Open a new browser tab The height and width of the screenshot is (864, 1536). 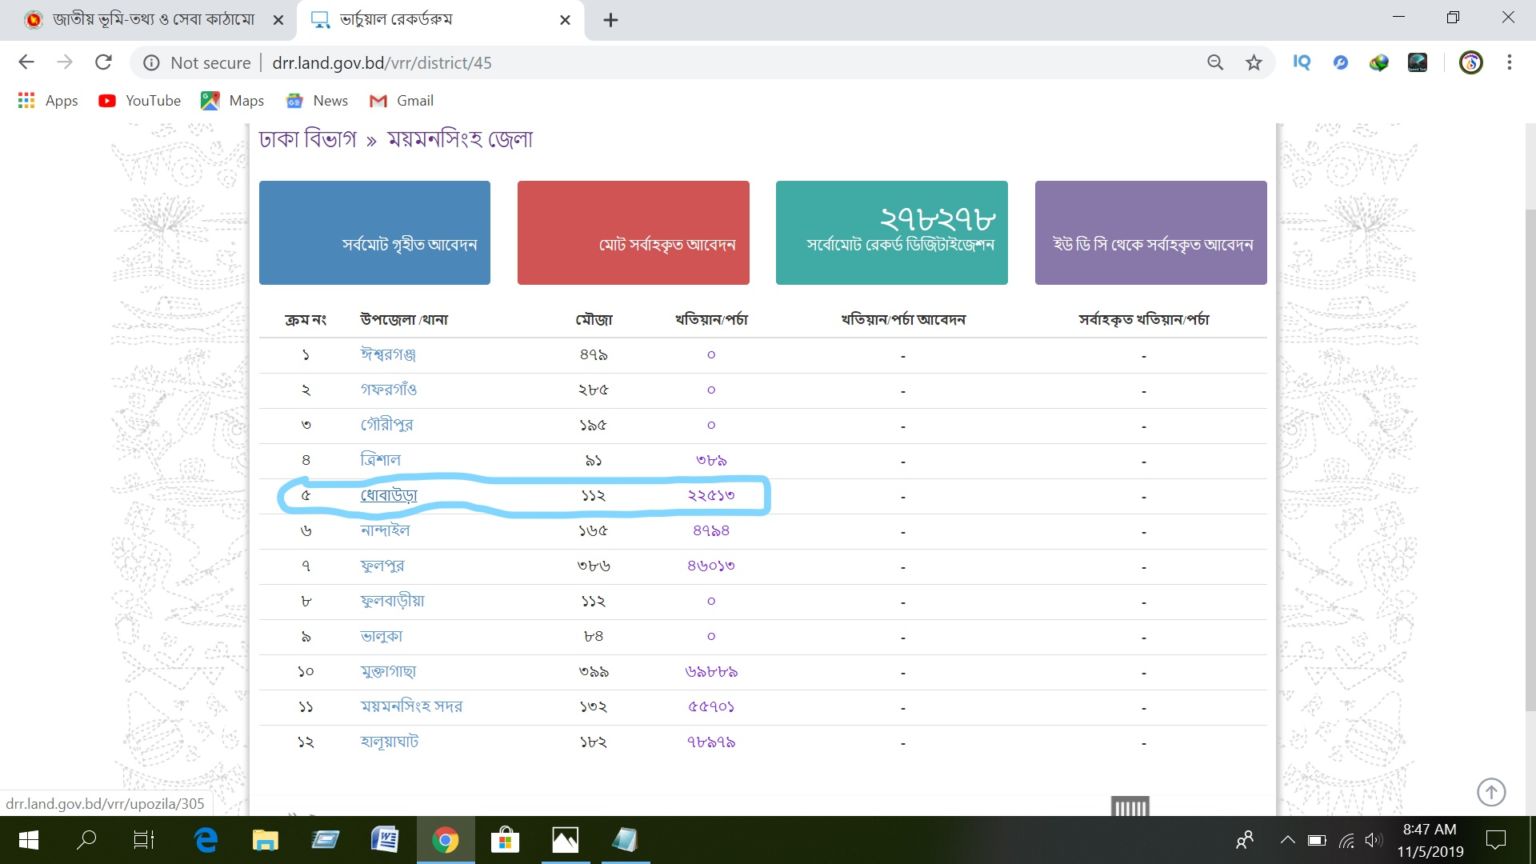(610, 20)
